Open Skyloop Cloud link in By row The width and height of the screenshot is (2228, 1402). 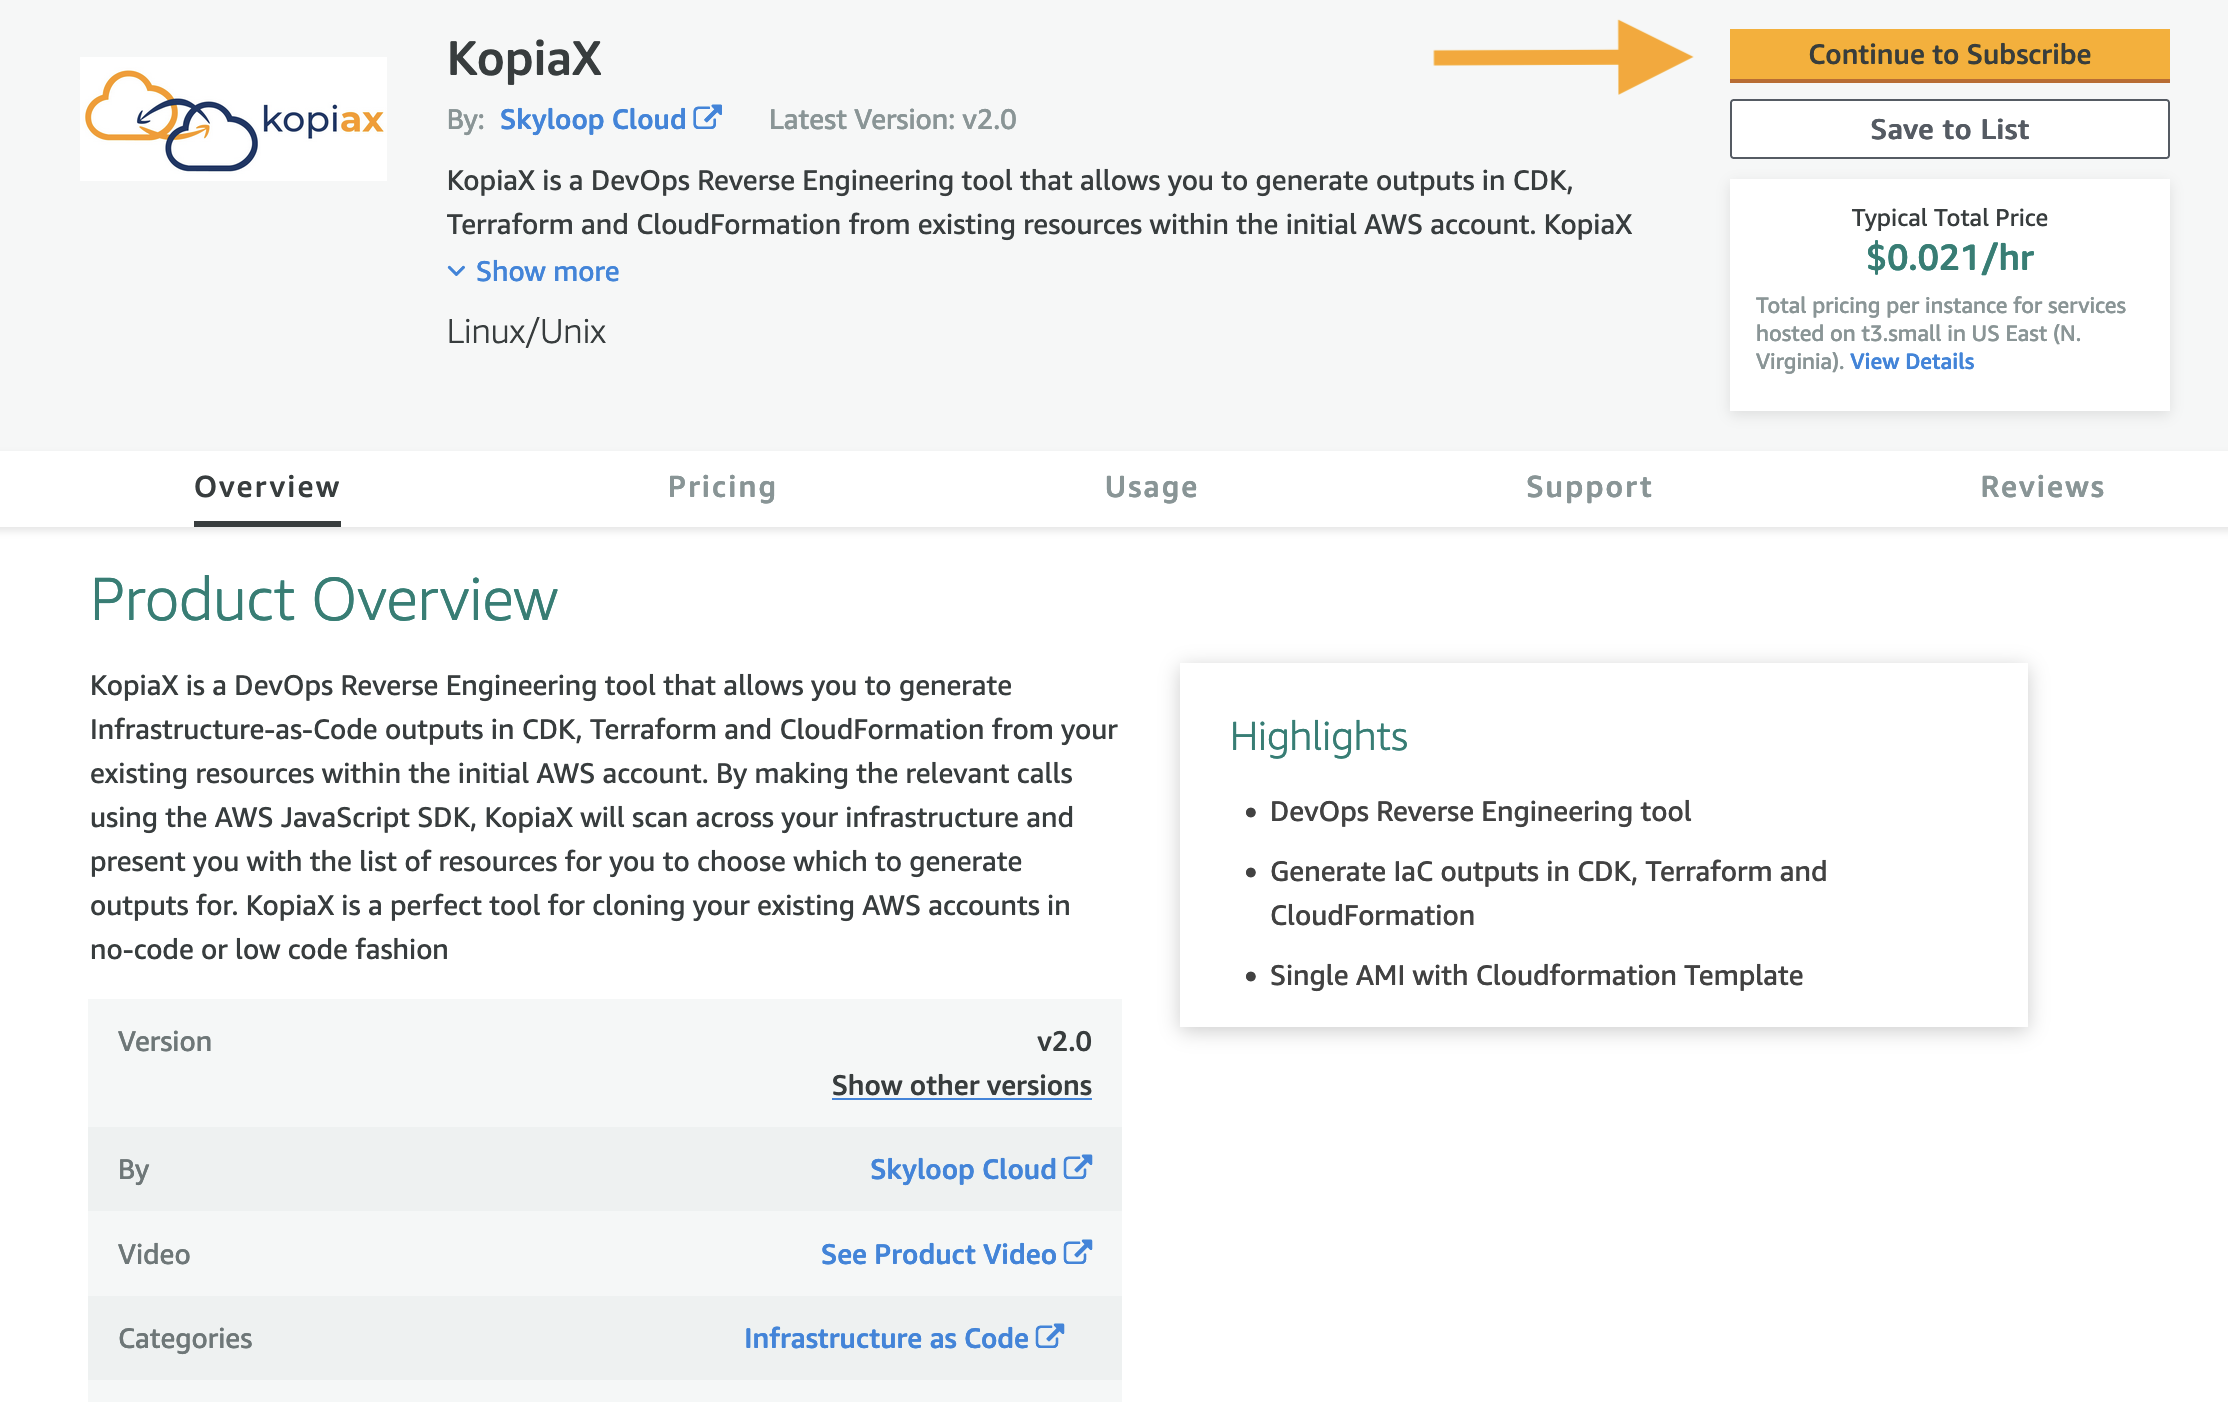click(x=963, y=1169)
